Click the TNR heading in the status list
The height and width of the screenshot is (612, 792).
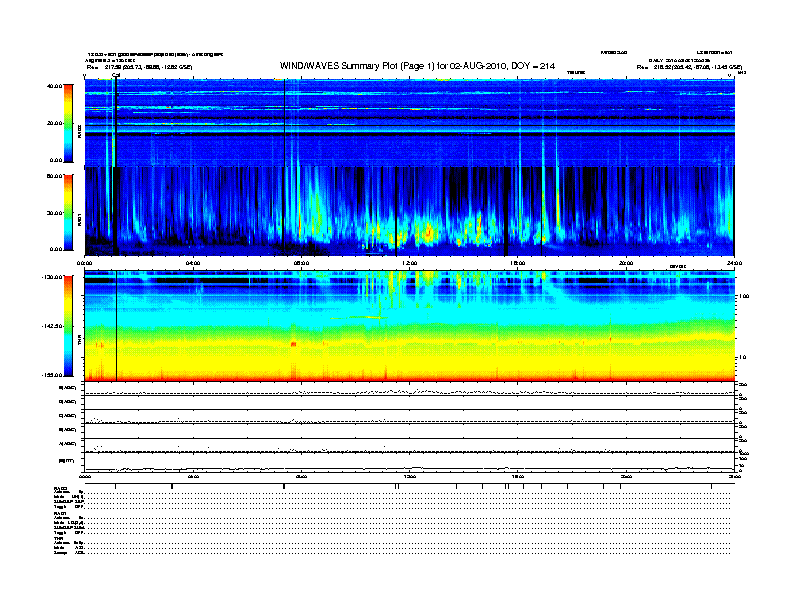coord(57,538)
